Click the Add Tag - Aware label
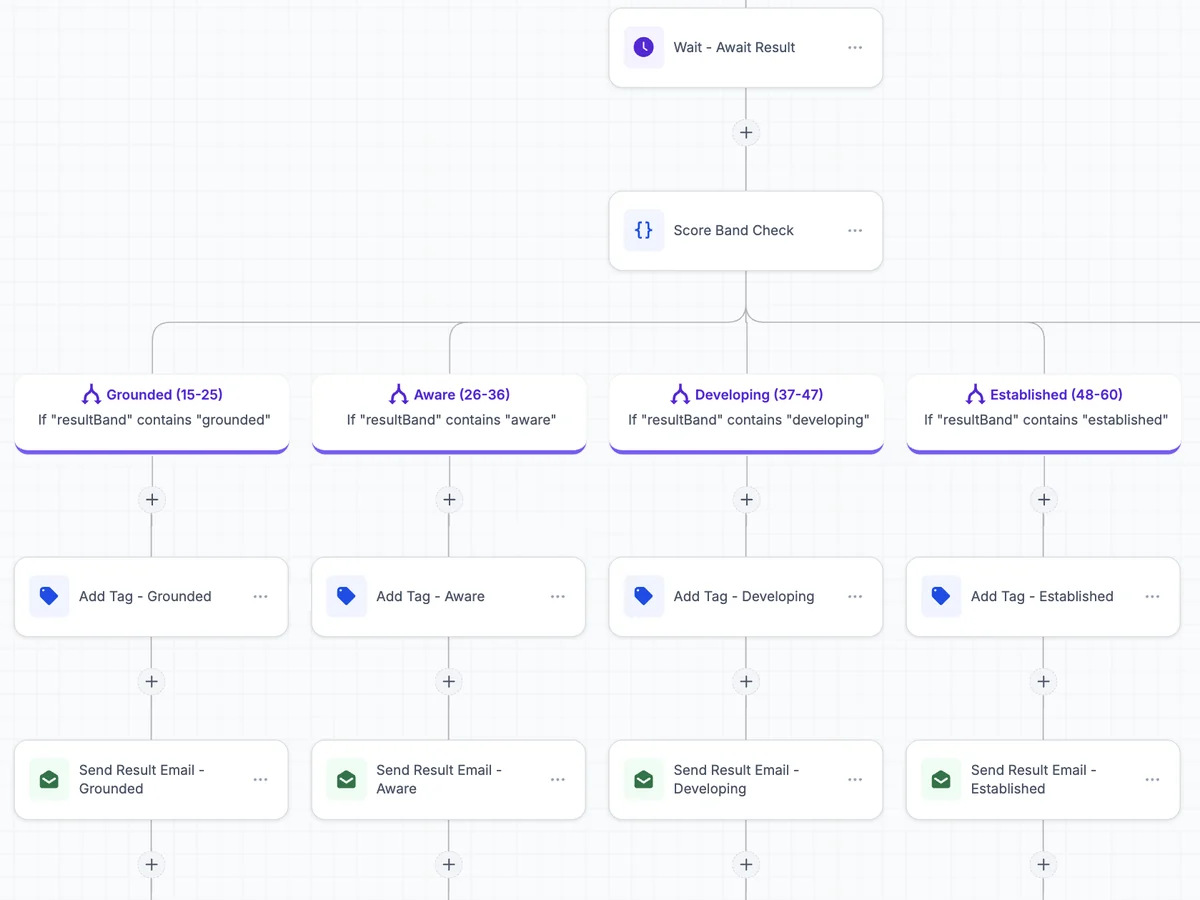This screenshot has height=900, width=1200. [x=430, y=596]
